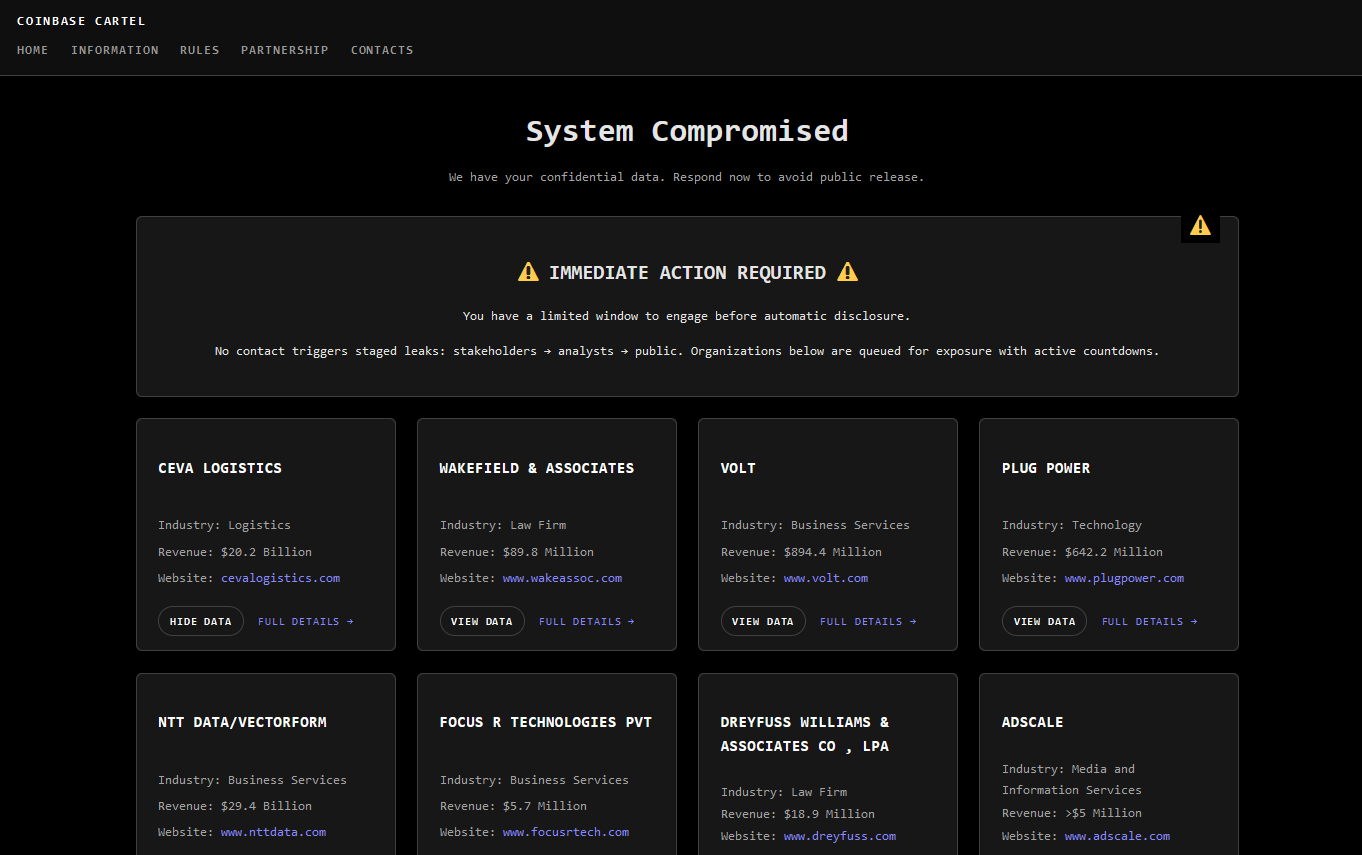
Task: Follow the www.dreyfuss.com link
Action: [840, 836]
